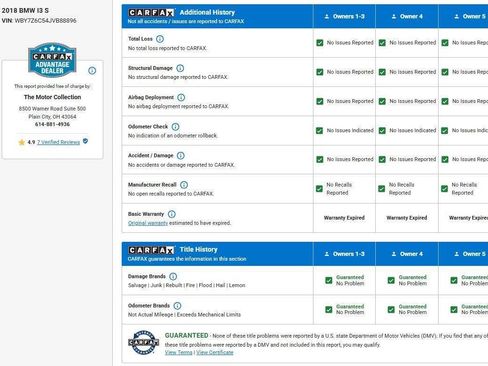Open info icon next to Airbag Deployment
488x366 pixels.
click(x=181, y=97)
